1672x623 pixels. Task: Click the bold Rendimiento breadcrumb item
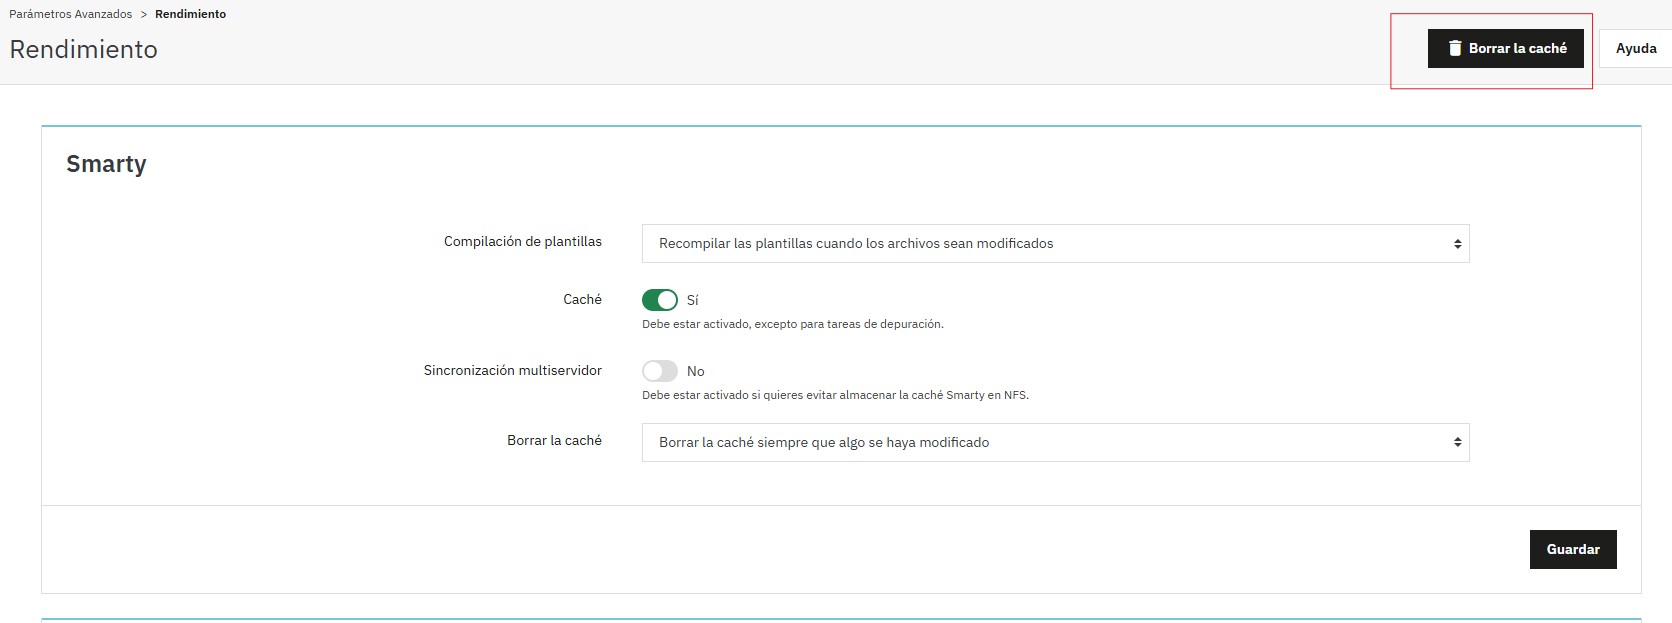click(190, 14)
